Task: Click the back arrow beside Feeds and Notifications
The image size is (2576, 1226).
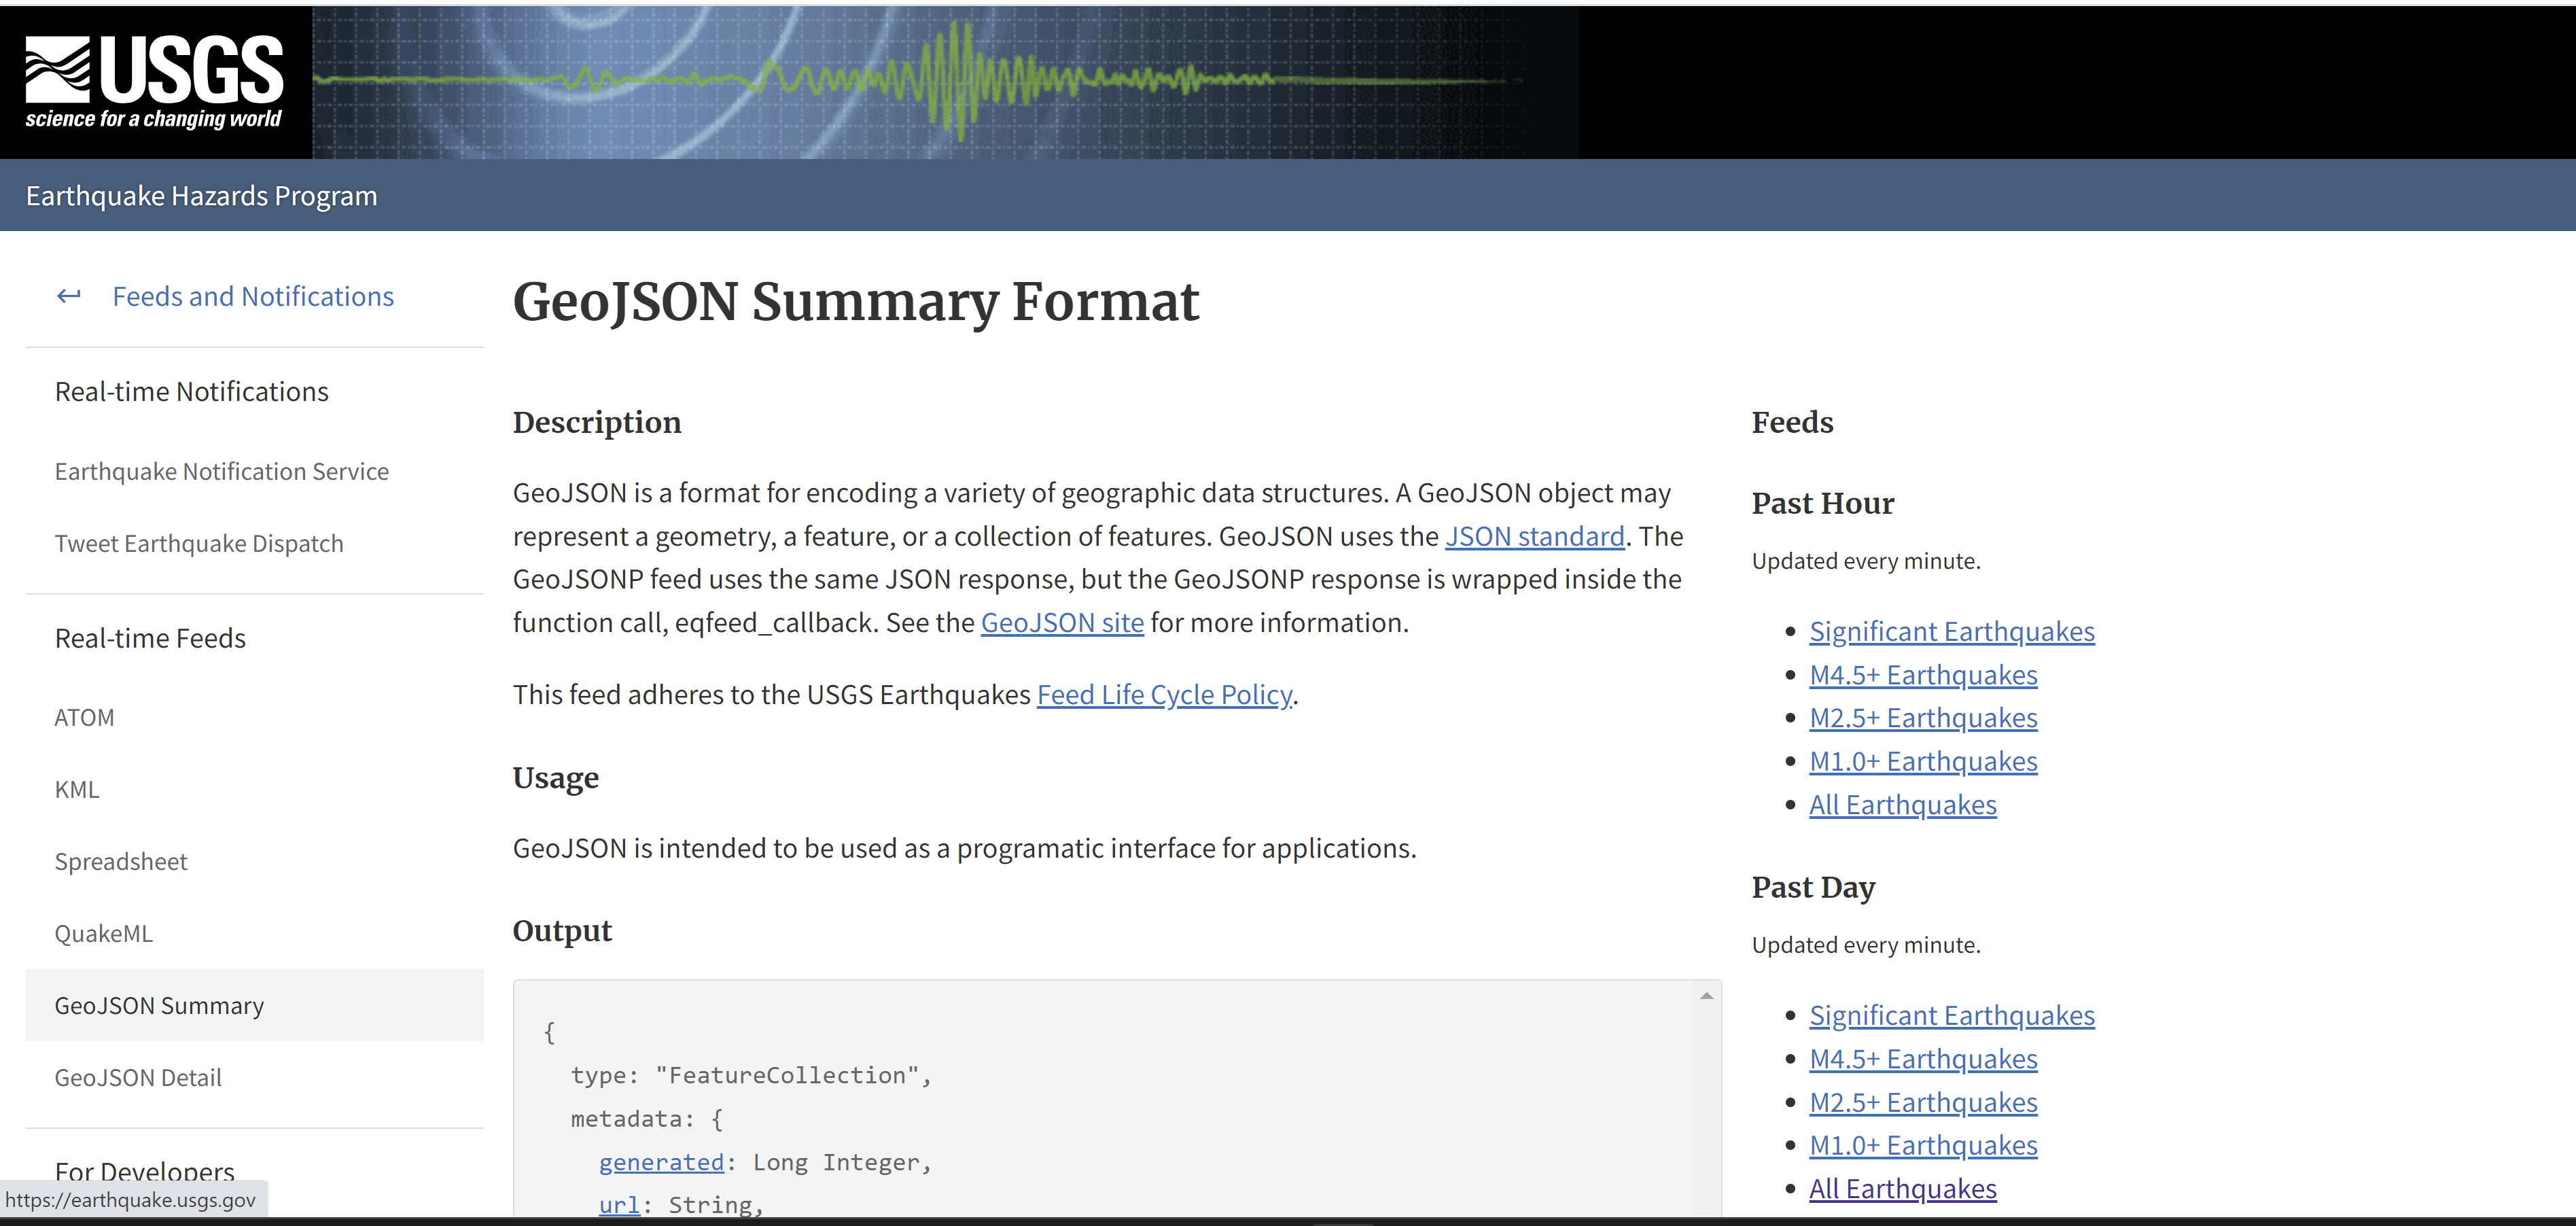Action: tap(69, 296)
